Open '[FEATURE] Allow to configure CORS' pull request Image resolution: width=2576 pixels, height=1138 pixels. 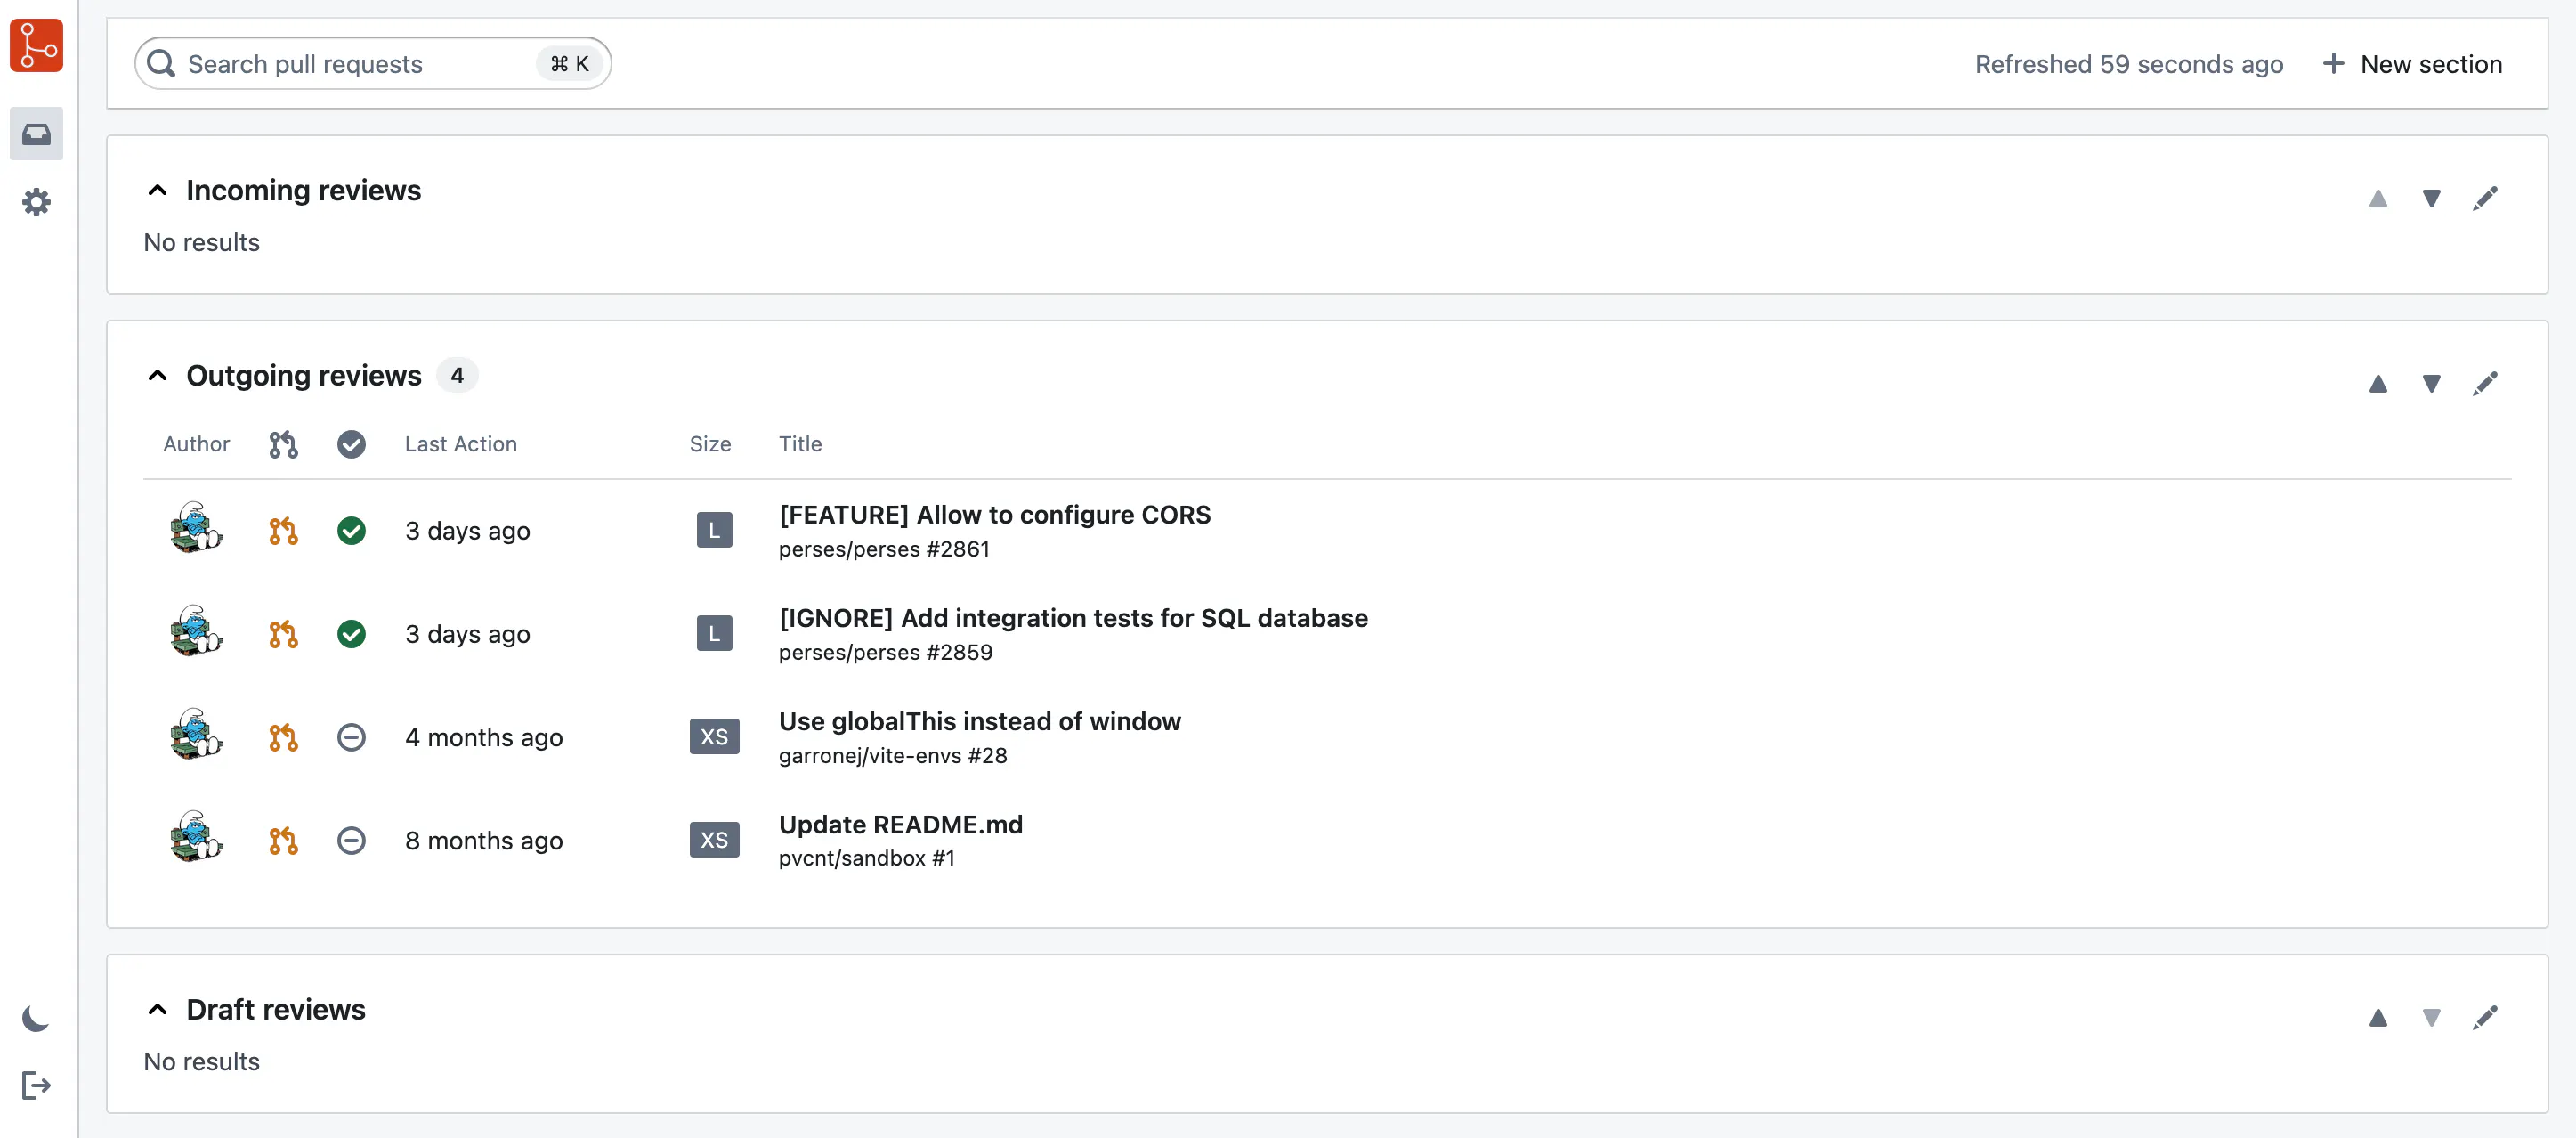pyautogui.click(x=994, y=514)
